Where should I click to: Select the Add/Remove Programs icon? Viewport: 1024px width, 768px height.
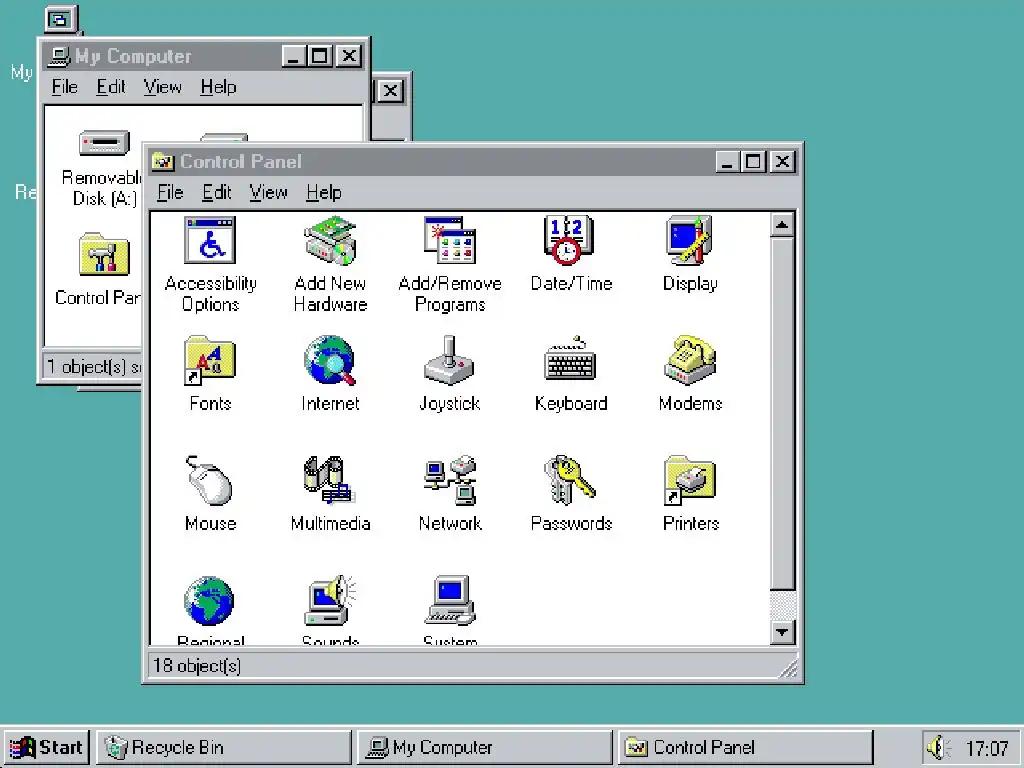click(x=450, y=241)
